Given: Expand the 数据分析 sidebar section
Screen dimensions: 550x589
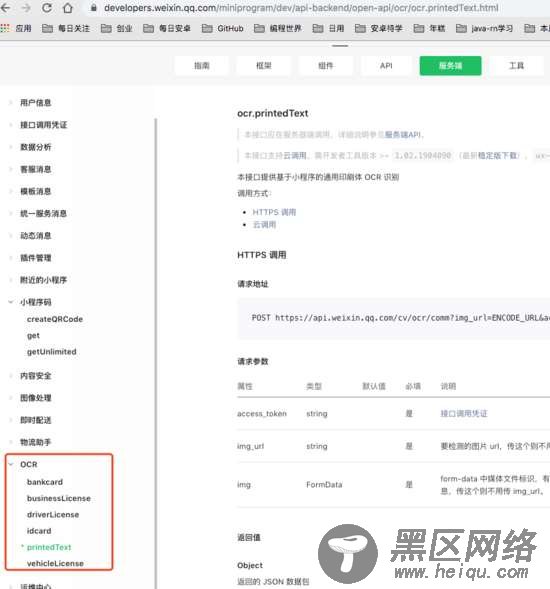Looking at the screenshot, I should click(35, 147).
